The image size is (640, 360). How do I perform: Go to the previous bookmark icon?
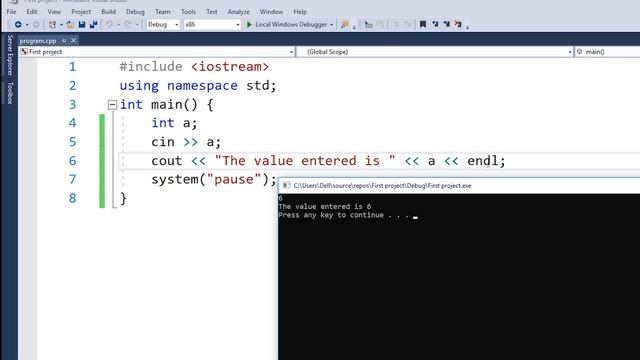click(x=435, y=24)
